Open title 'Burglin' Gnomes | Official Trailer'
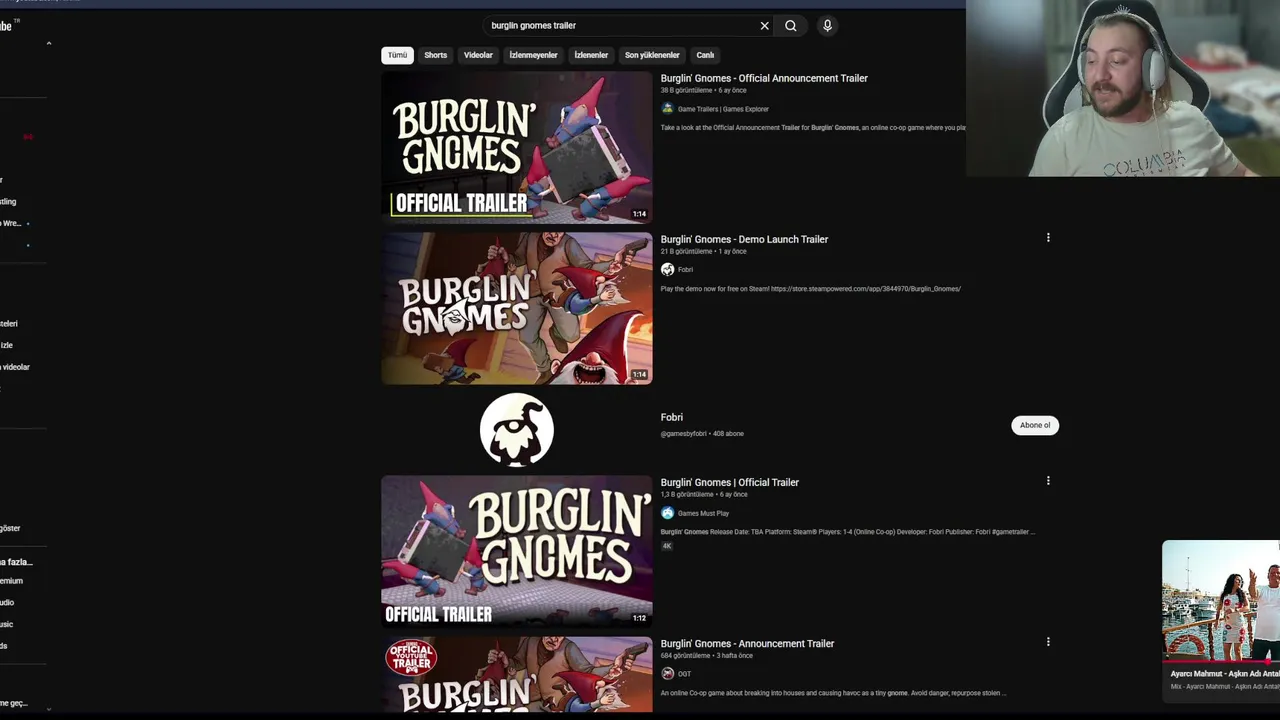1280x720 pixels. coord(729,482)
